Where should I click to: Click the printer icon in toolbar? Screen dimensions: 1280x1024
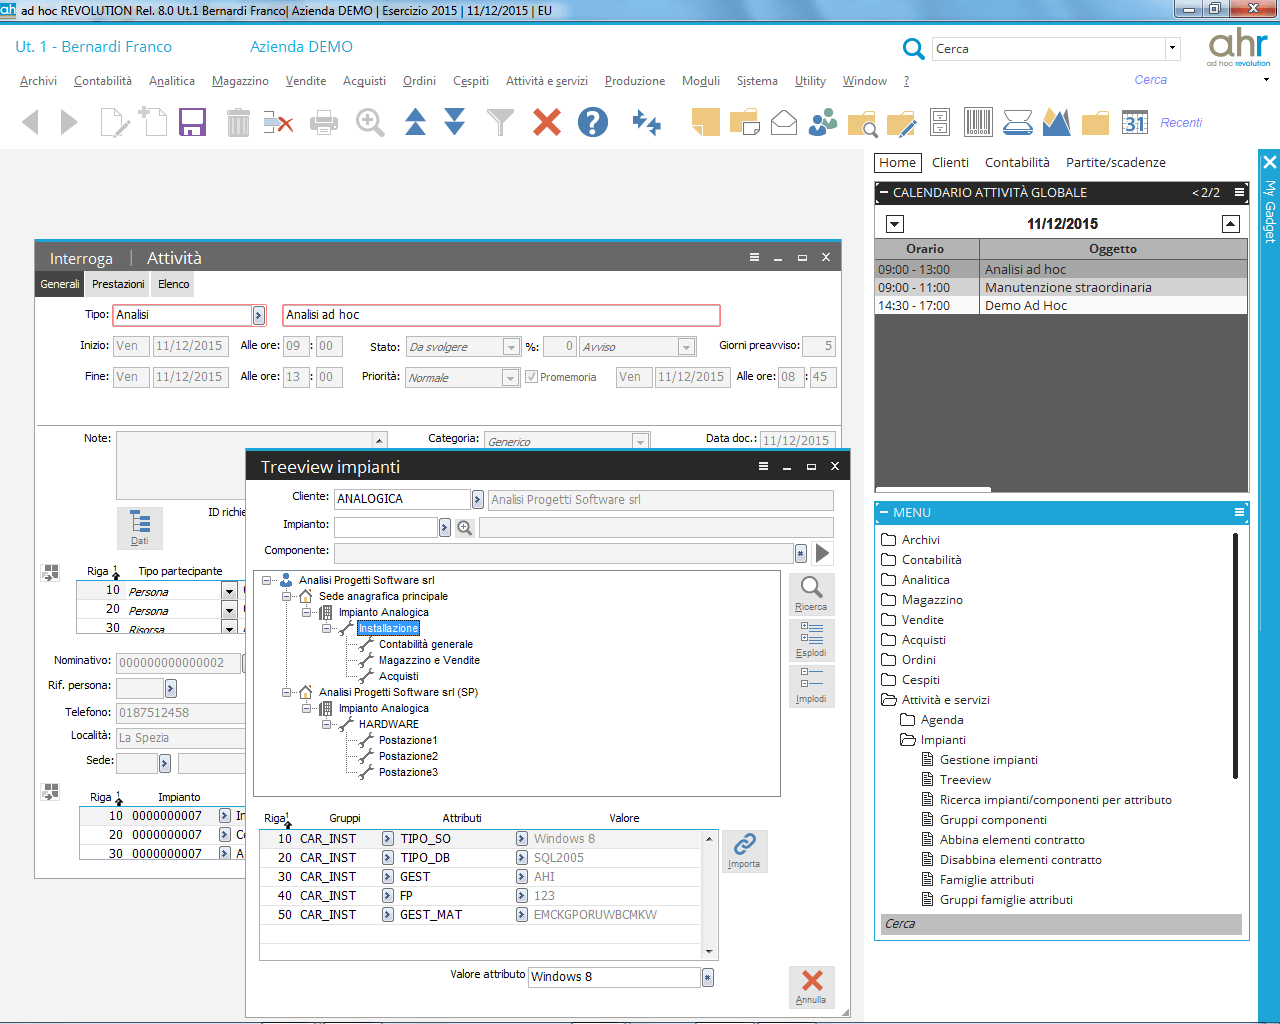[x=324, y=123]
